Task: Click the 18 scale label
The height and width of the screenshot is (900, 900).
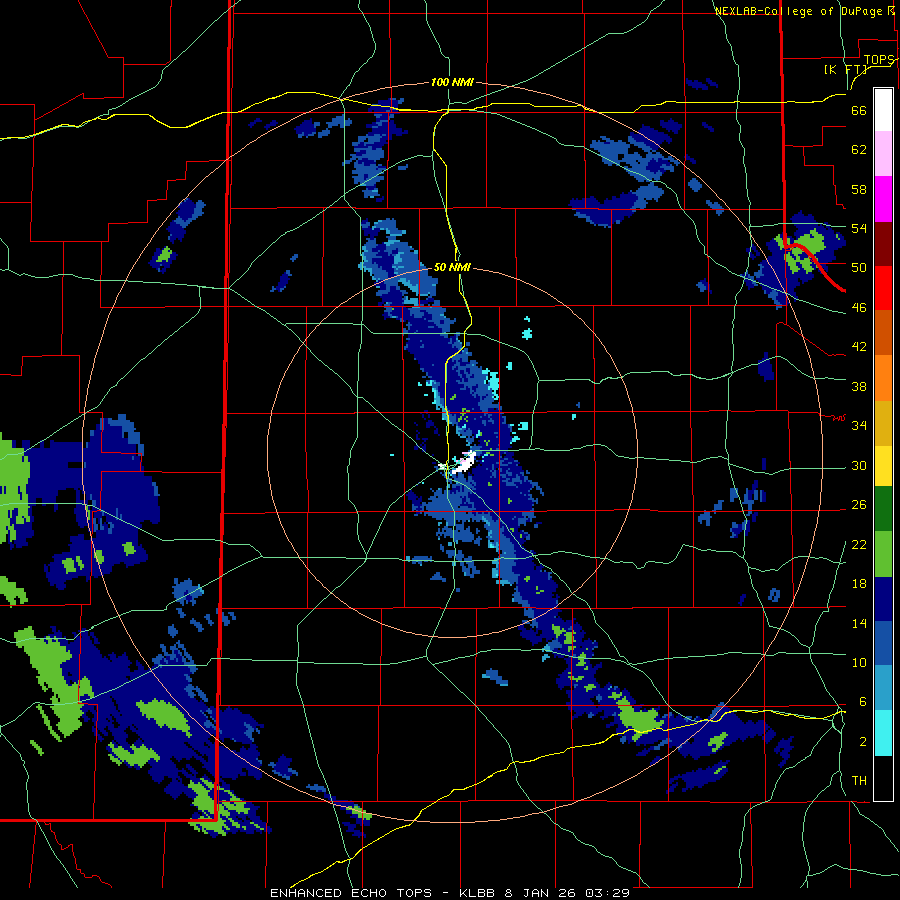Action: click(859, 584)
